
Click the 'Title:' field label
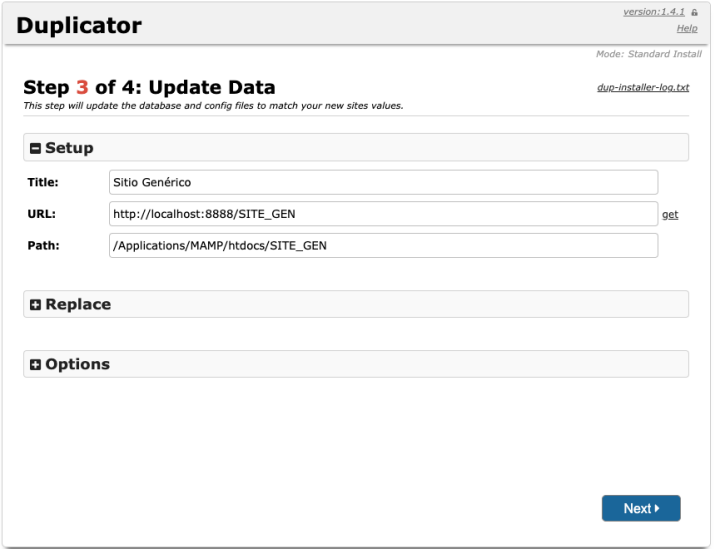click(x=43, y=182)
